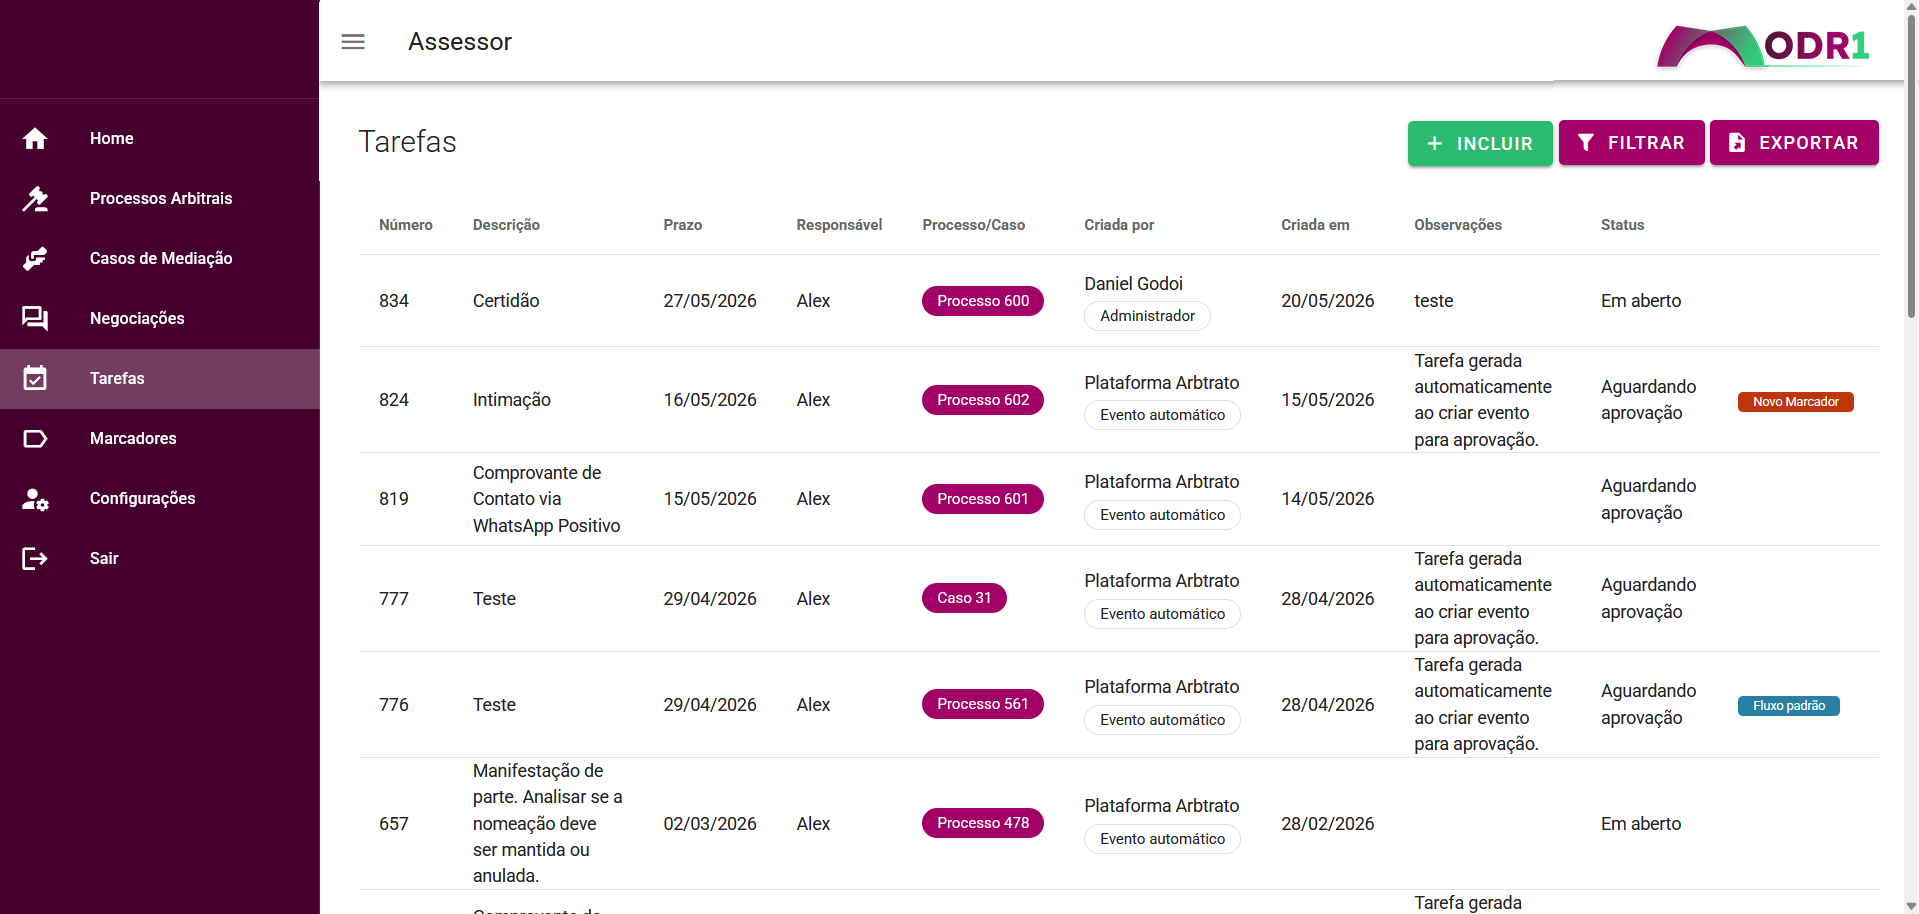Click the Intimação description cell
Viewport: 1919px width, 914px height.
click(x=512, y=400)
